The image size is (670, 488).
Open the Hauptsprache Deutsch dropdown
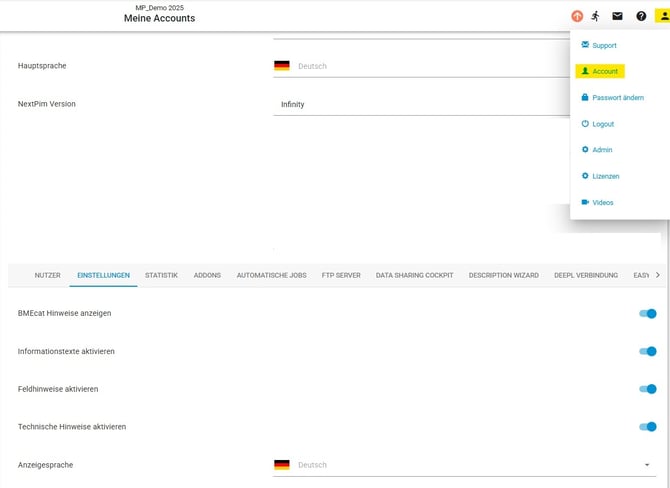coord(421,66)
